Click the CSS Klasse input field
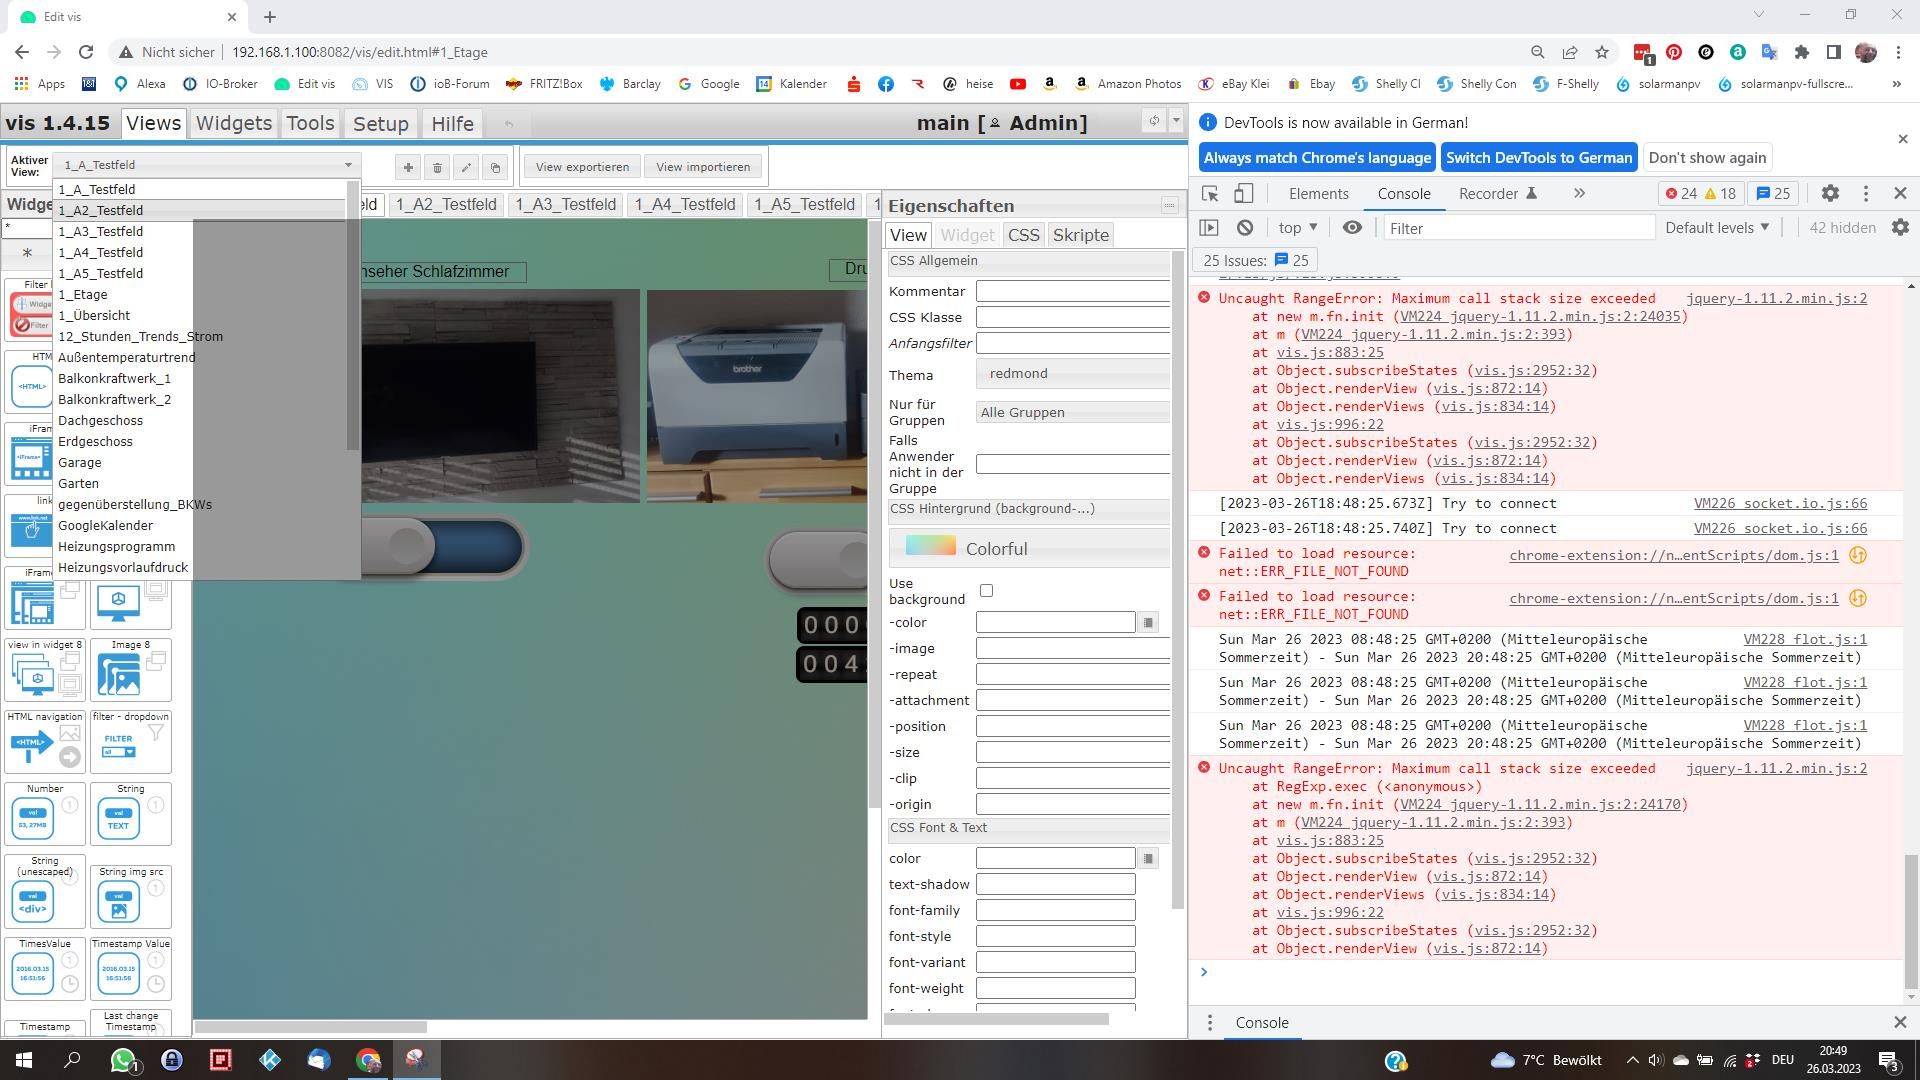The height and width of the screenshot is (1080, 1920). (x=1072, y=318)
